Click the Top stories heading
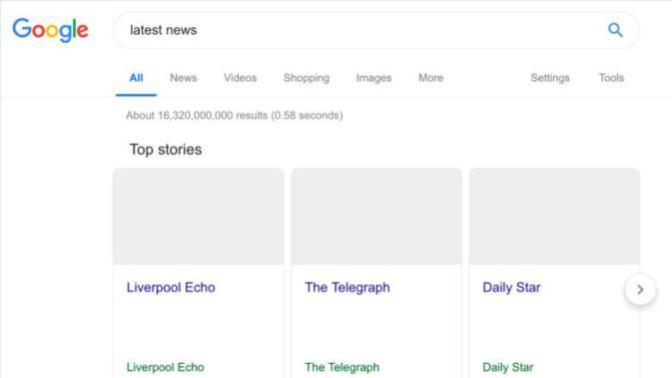 click(166, 150)
